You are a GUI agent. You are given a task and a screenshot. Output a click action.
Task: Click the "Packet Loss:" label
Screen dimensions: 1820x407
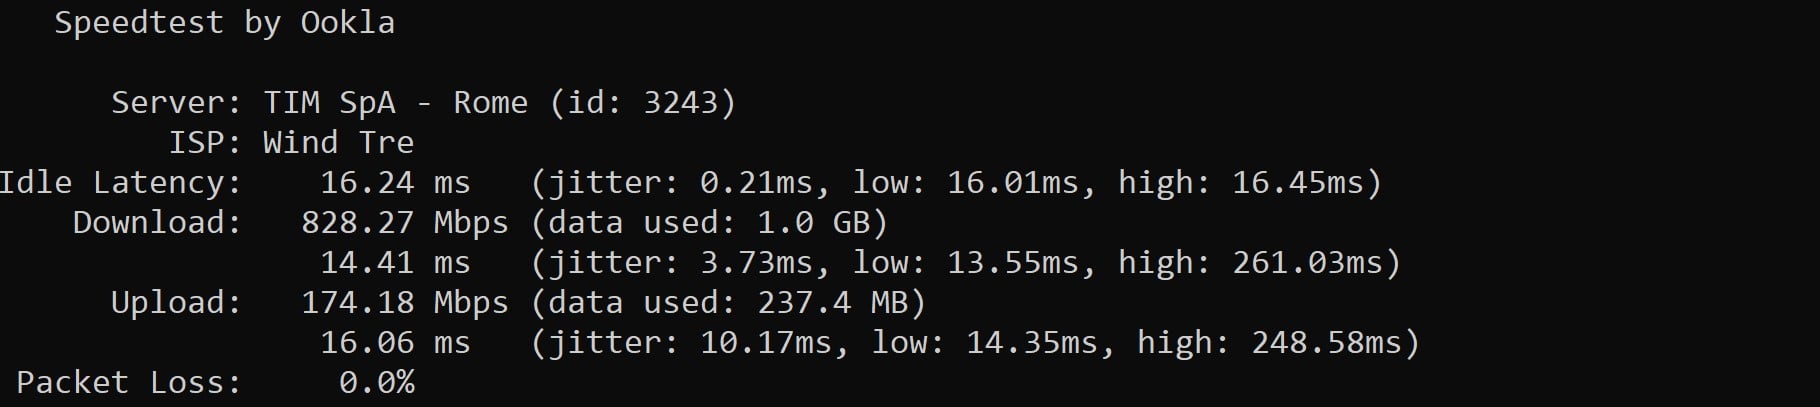(129, 383)
